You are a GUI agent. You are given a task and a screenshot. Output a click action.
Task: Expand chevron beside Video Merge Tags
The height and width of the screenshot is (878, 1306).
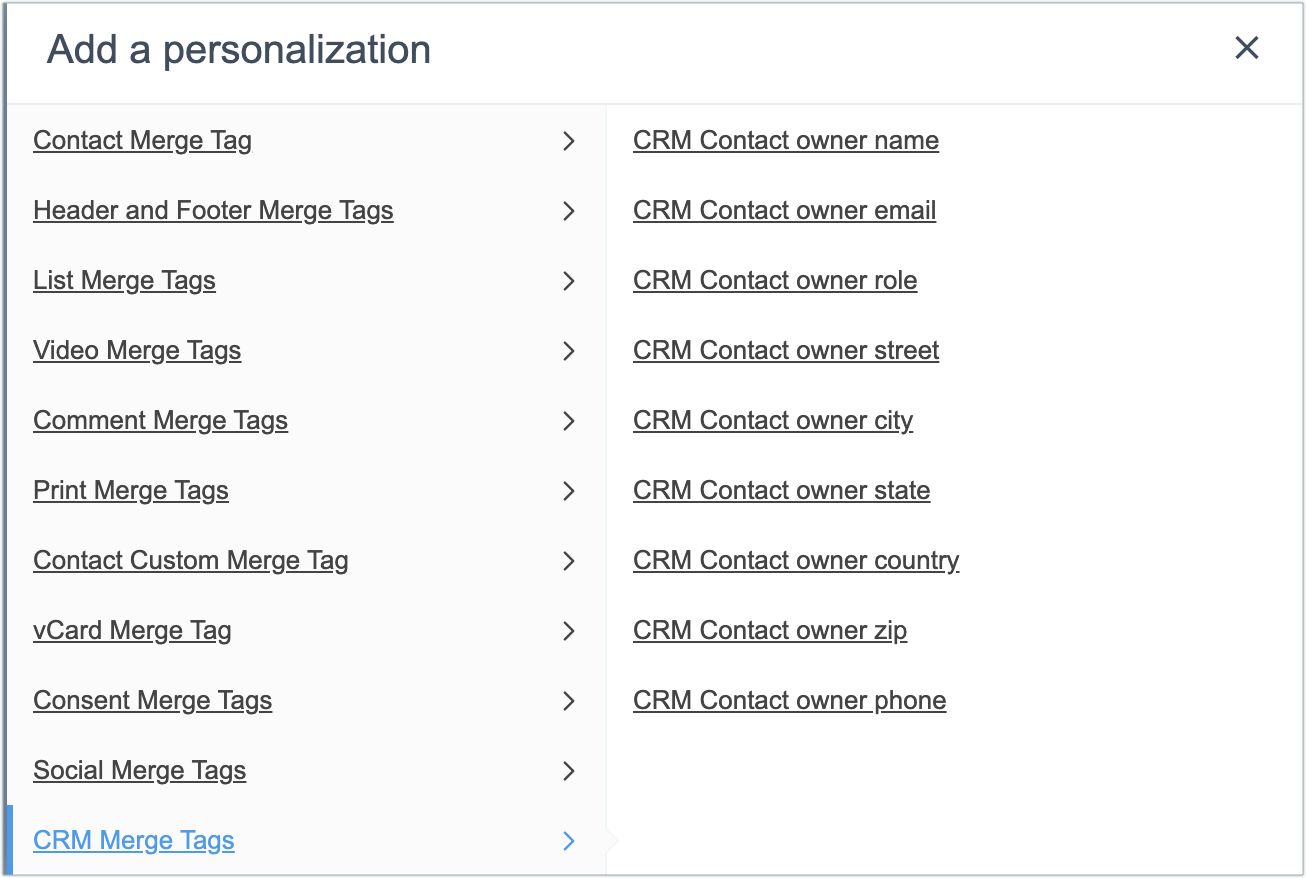(x=569, y=351)
